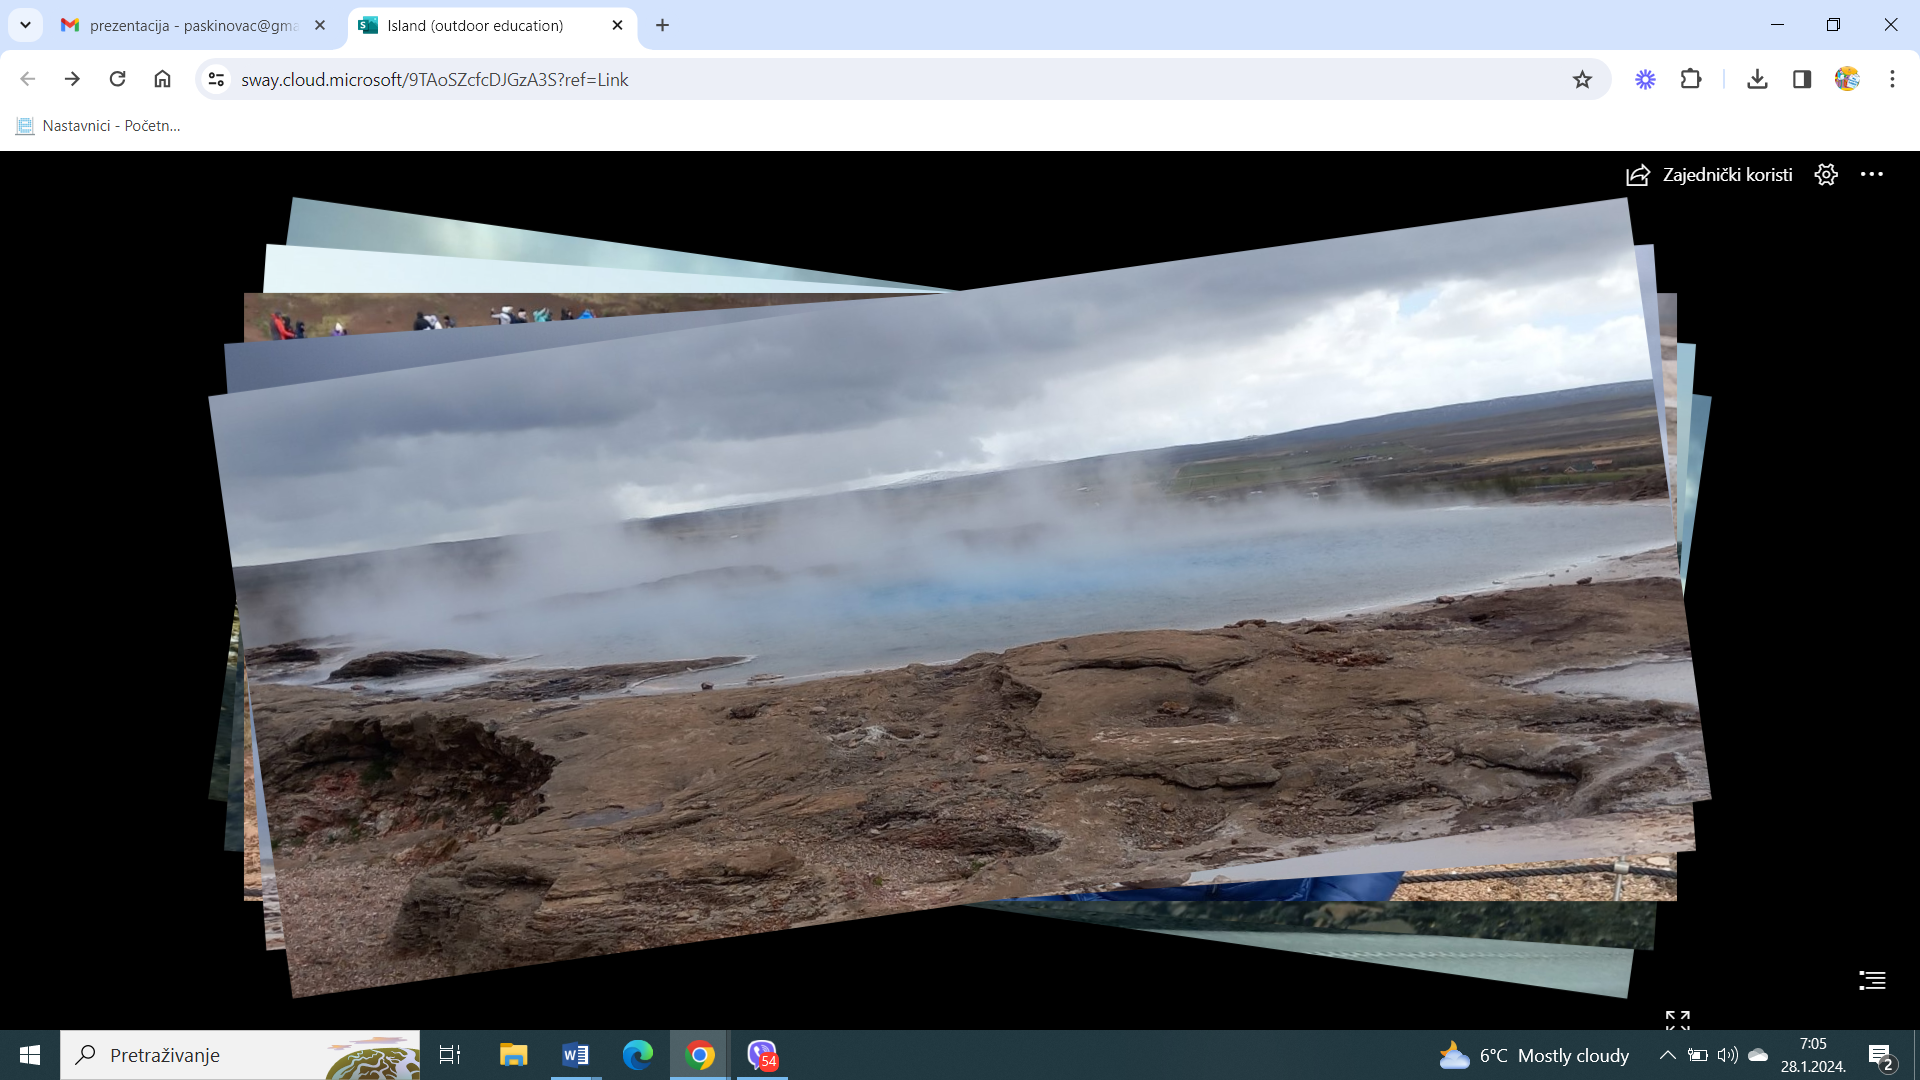Toggle the Chrome side panel
The height and width of the screenshot is (1080, 1920).
pos(1802,79)
